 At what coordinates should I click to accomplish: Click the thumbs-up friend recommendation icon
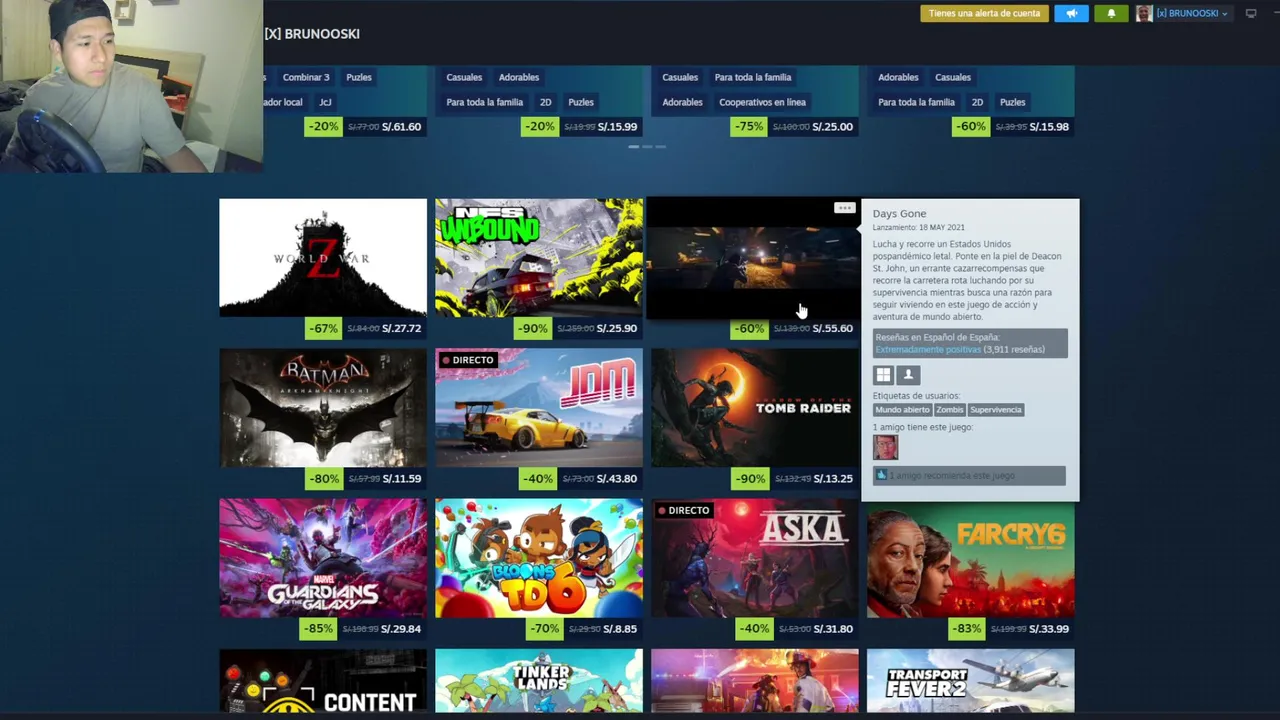click(881, 475)
